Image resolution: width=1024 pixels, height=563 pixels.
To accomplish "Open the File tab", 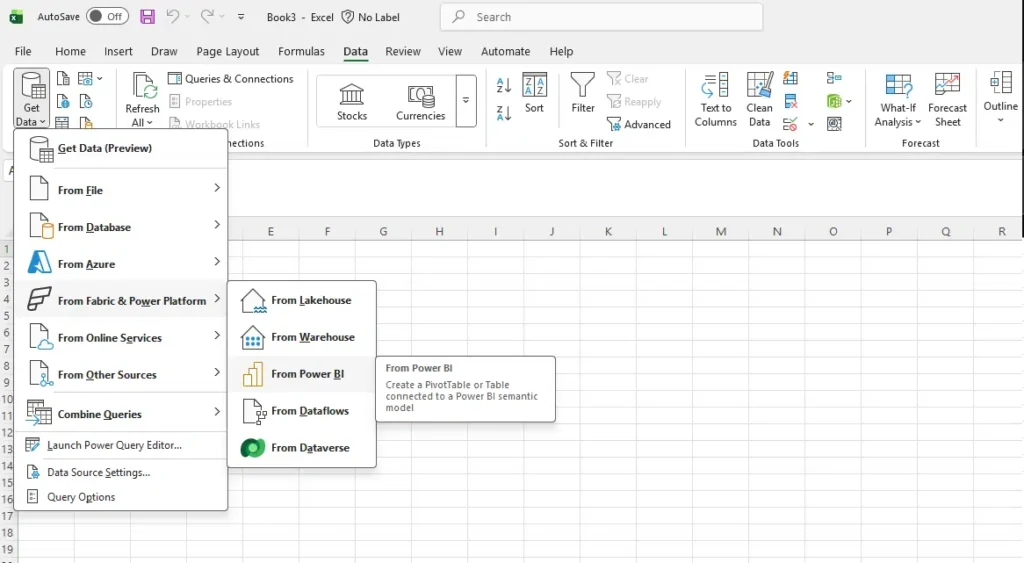I will pyautogui.click(x=23, y=51).
